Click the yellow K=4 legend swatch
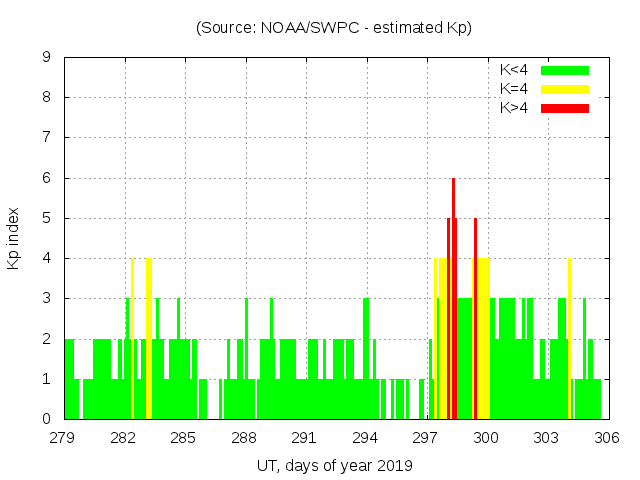Screen dimensions: 640x480 coord(565,89)
